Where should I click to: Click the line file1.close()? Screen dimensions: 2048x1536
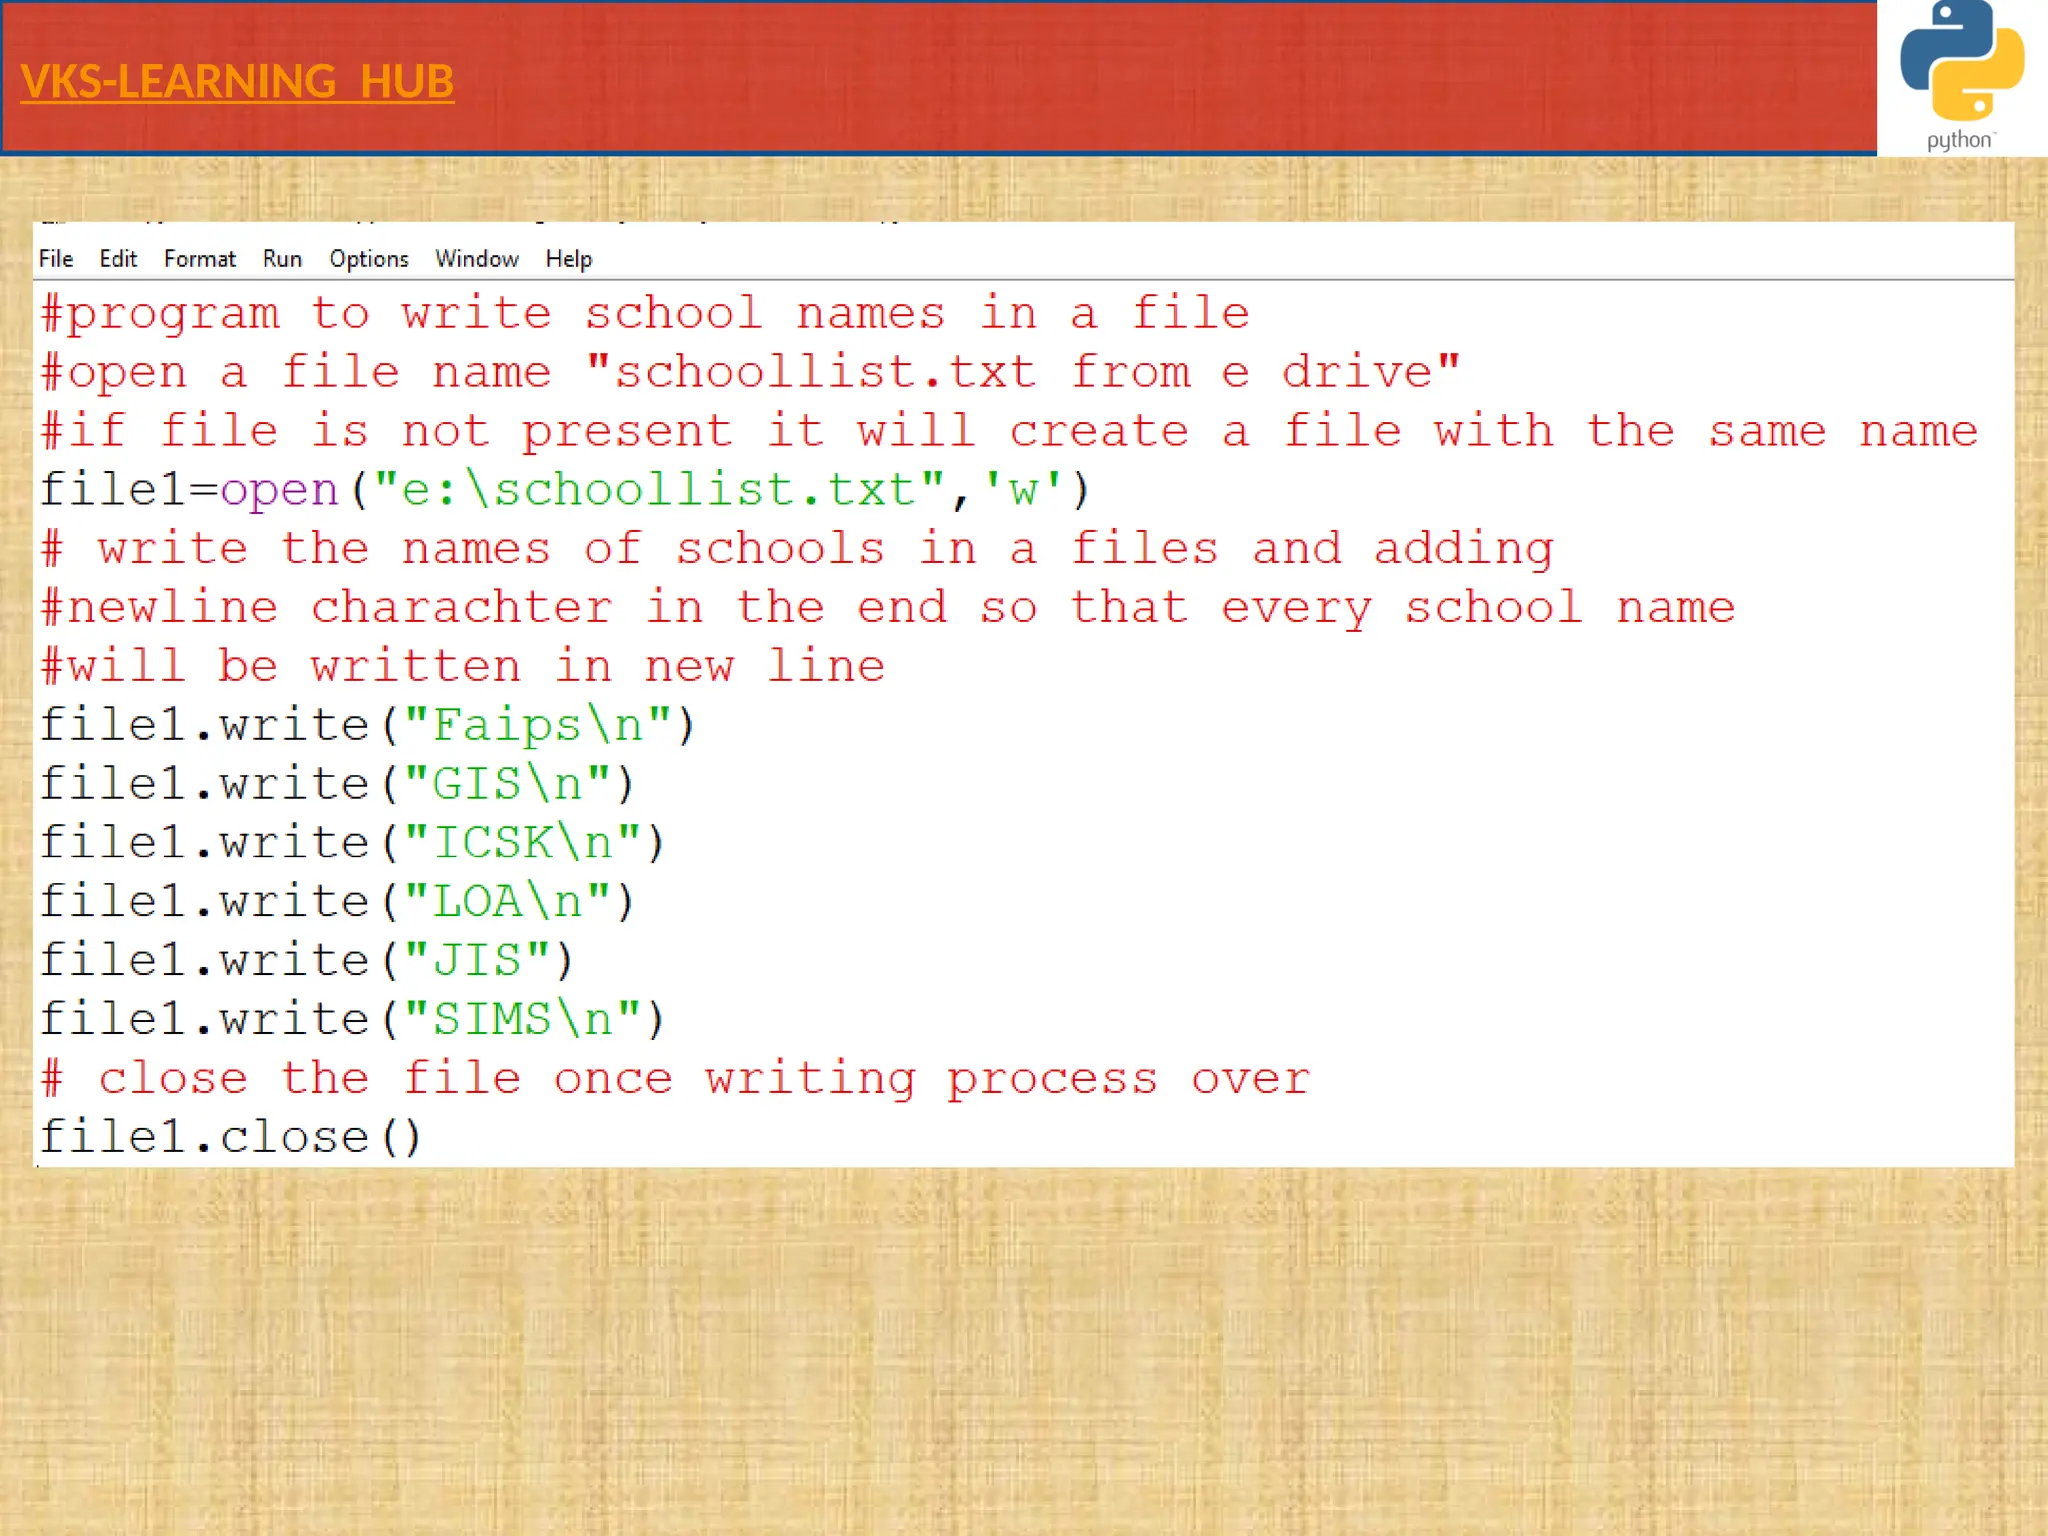click(231, 1138)
